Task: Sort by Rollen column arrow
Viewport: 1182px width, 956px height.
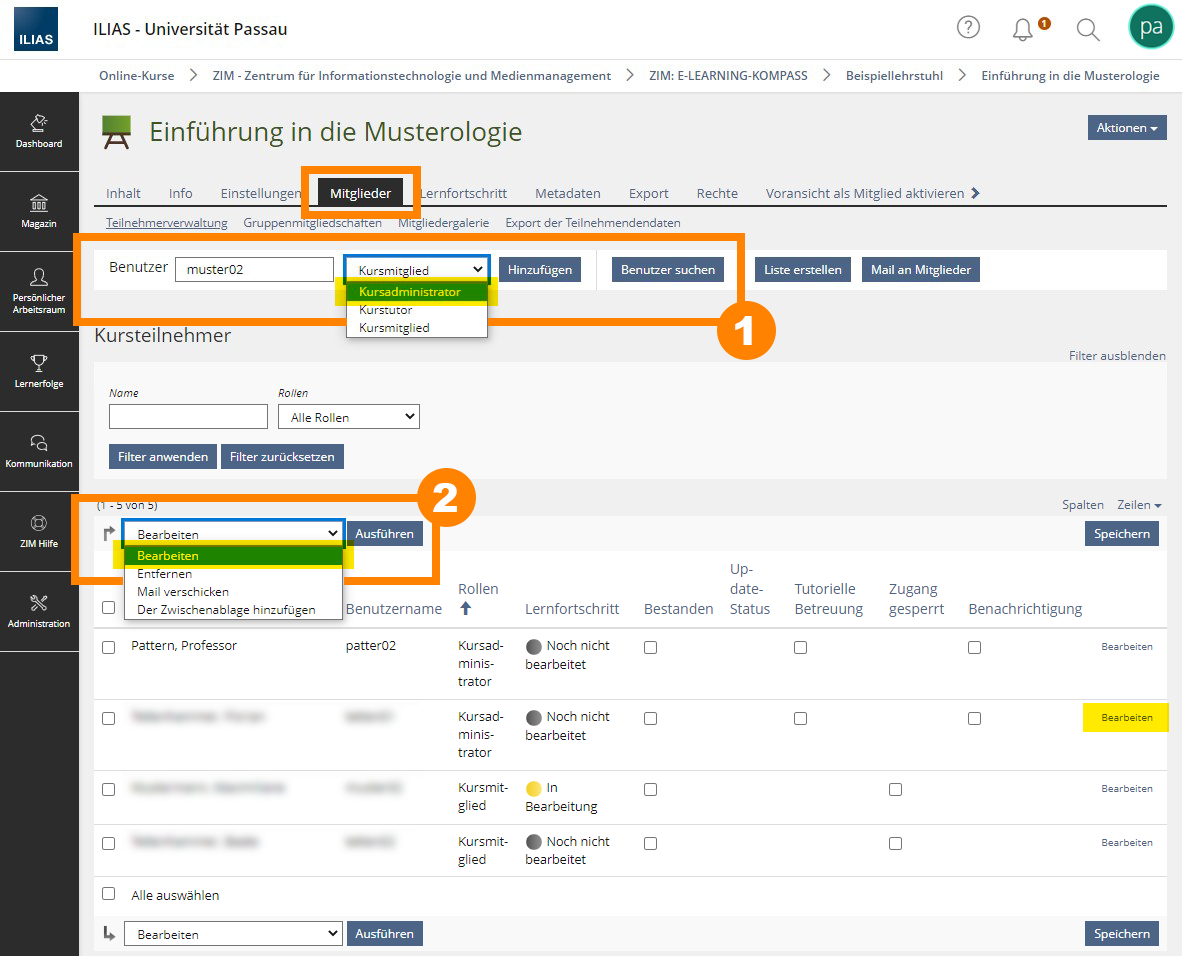Action: (465, 608)
